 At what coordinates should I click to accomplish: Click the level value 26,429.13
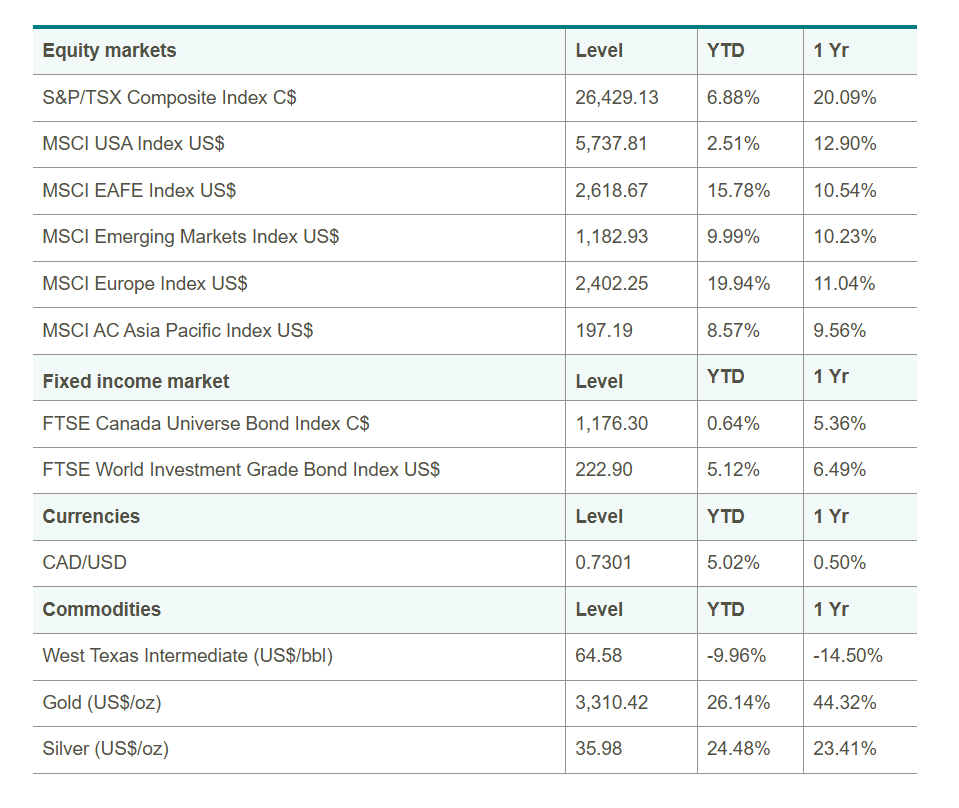pyautogui.click(x=616, y=98)
